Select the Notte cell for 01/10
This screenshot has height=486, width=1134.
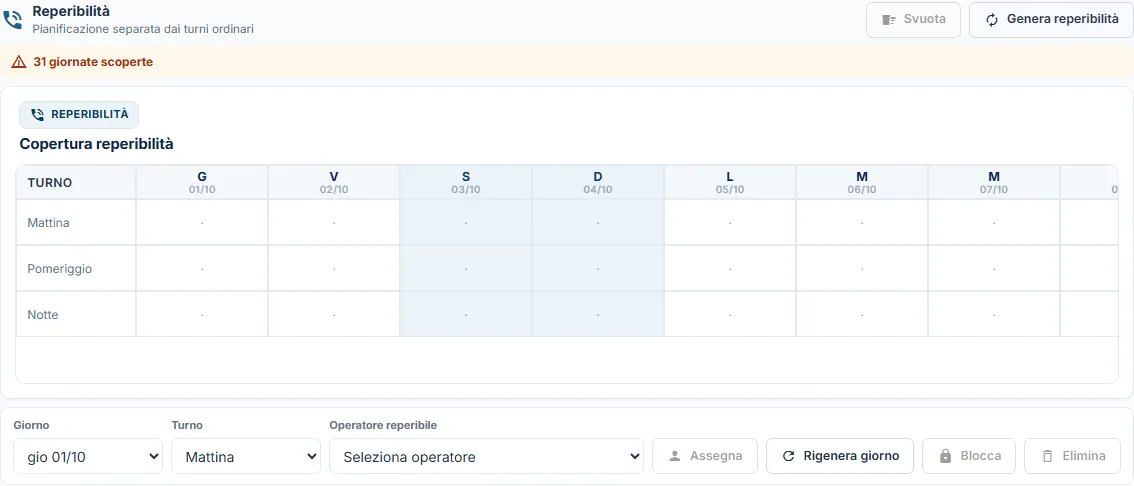tap(202, 315)
